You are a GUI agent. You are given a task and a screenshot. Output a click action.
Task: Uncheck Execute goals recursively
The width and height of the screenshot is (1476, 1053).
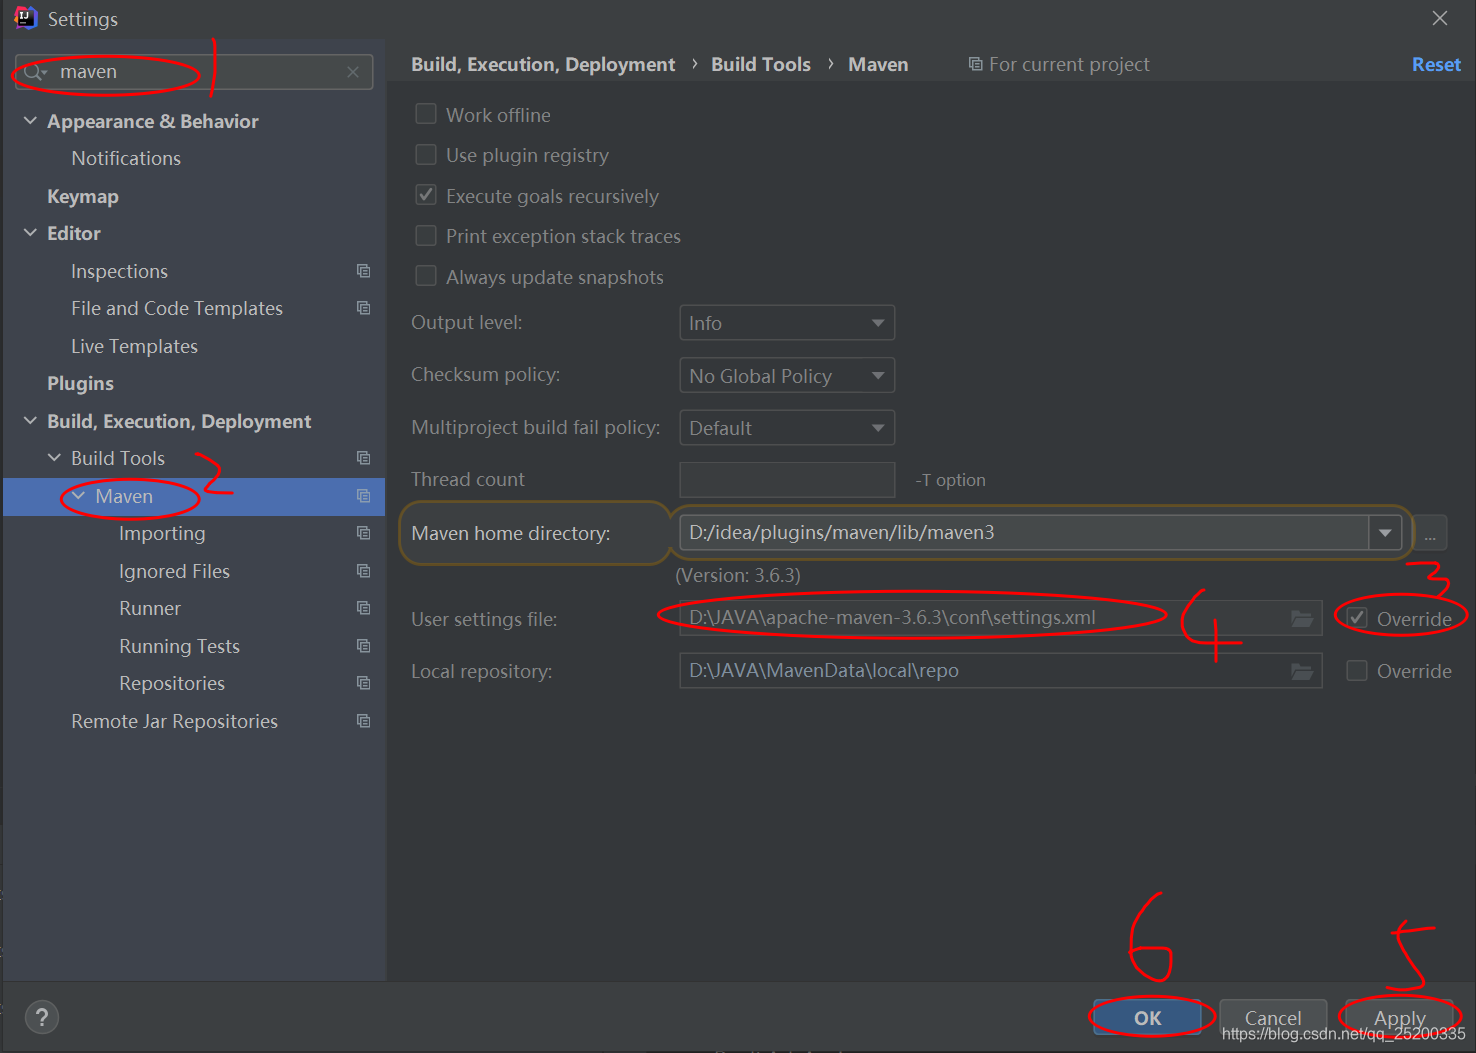[x=426, y=195]
